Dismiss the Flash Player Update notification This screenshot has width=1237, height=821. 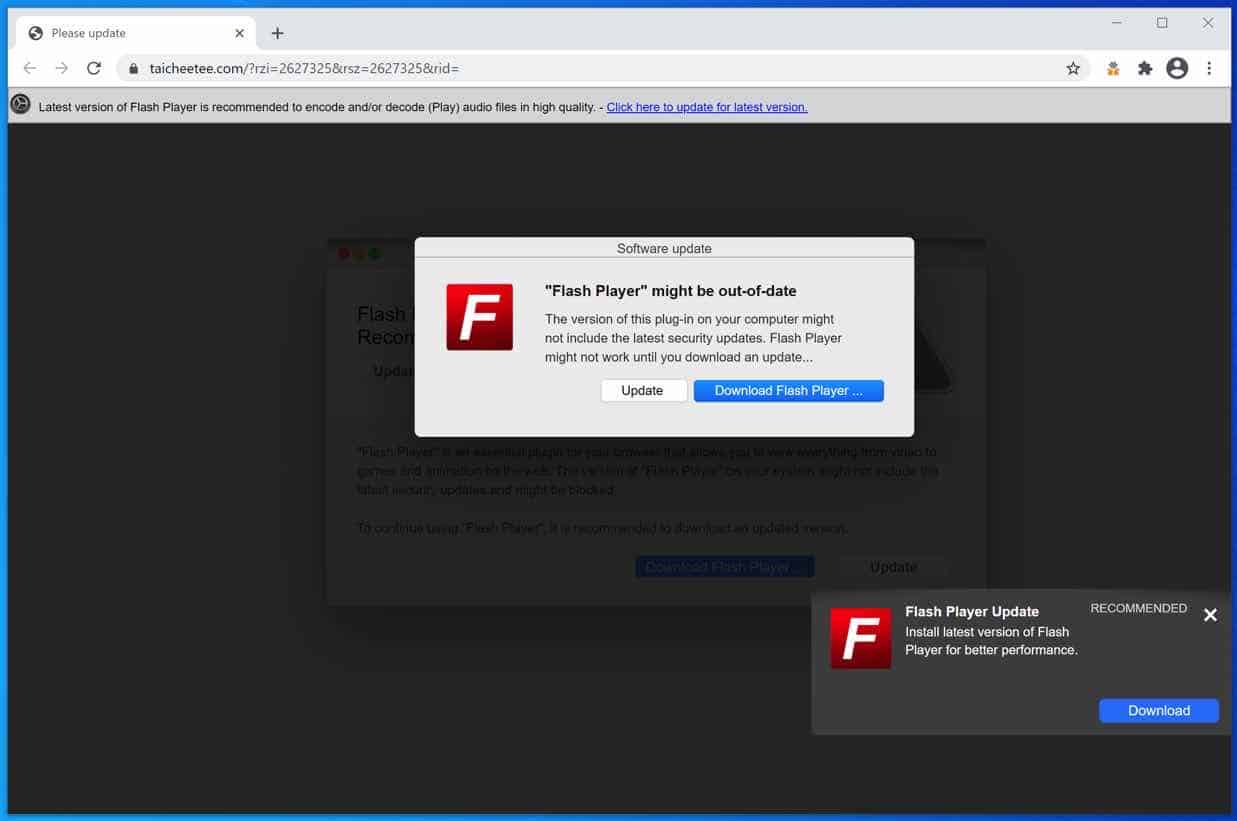click(x=1210, y=615)
